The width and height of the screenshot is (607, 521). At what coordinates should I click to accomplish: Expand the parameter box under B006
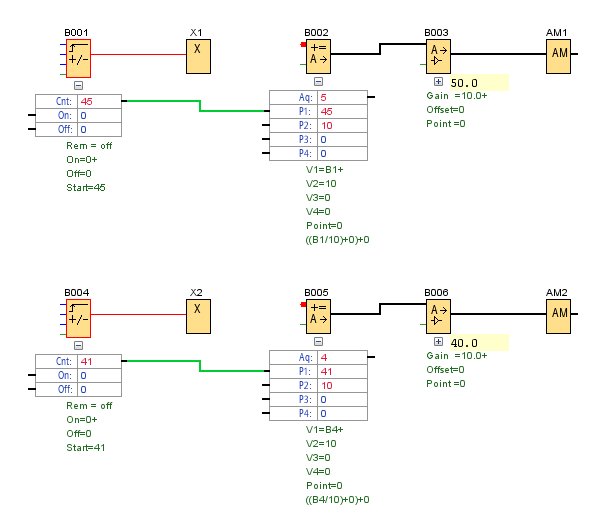(x=438, y=341)
